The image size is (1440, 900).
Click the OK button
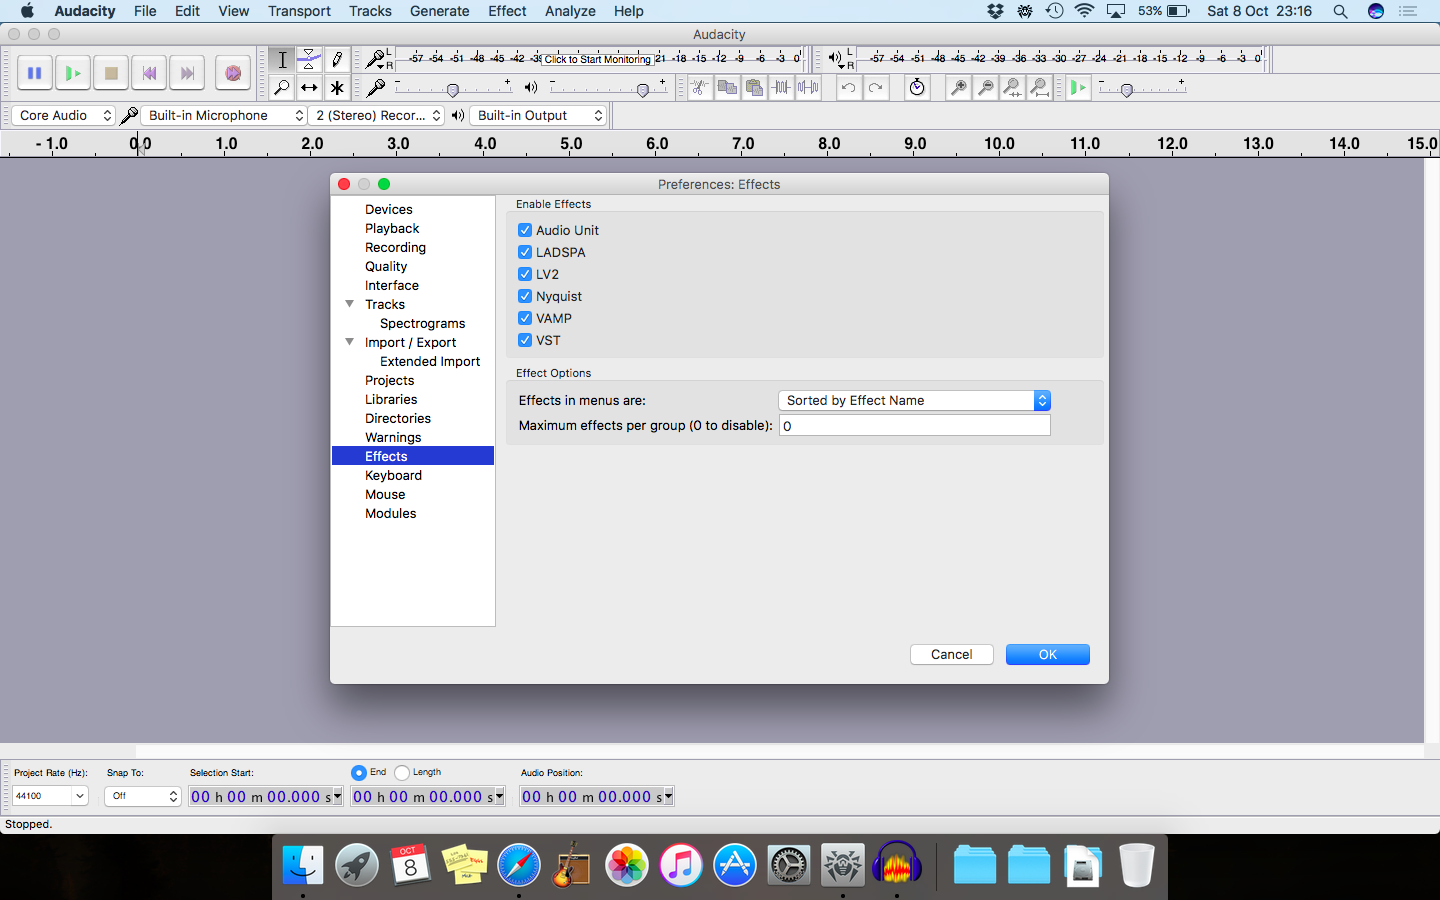[1047, 654]
